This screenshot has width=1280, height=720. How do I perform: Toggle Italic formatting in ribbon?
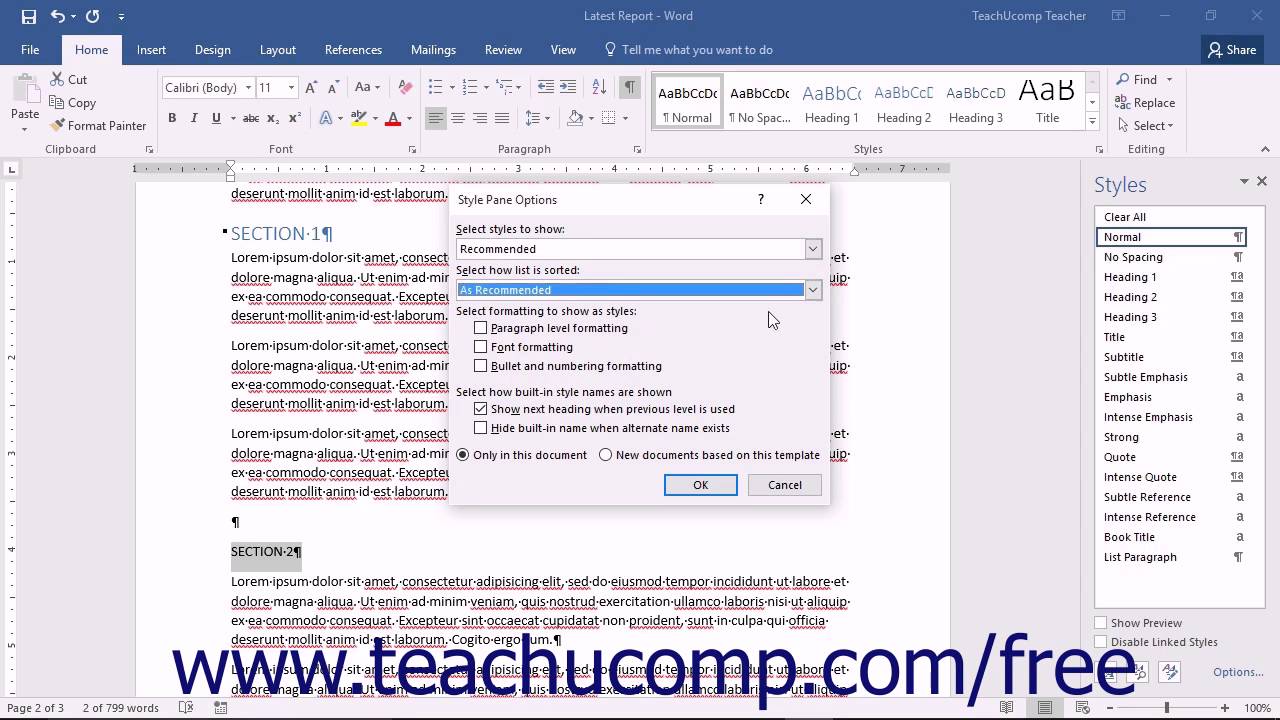click(x=194, y=118)
